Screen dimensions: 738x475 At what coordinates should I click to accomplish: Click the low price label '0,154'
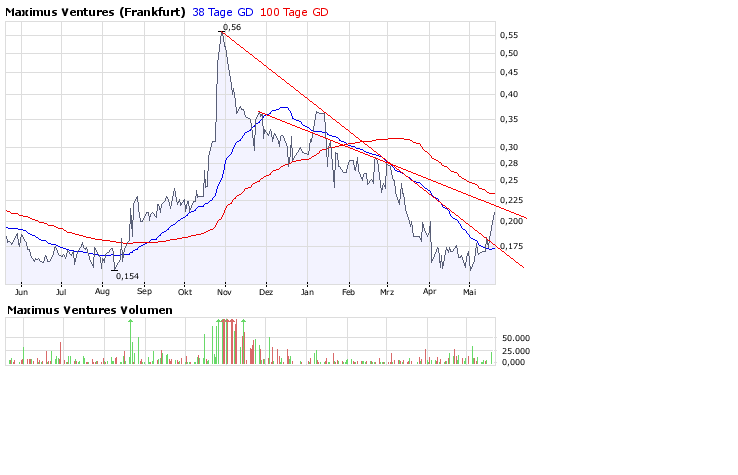[127, 276]
